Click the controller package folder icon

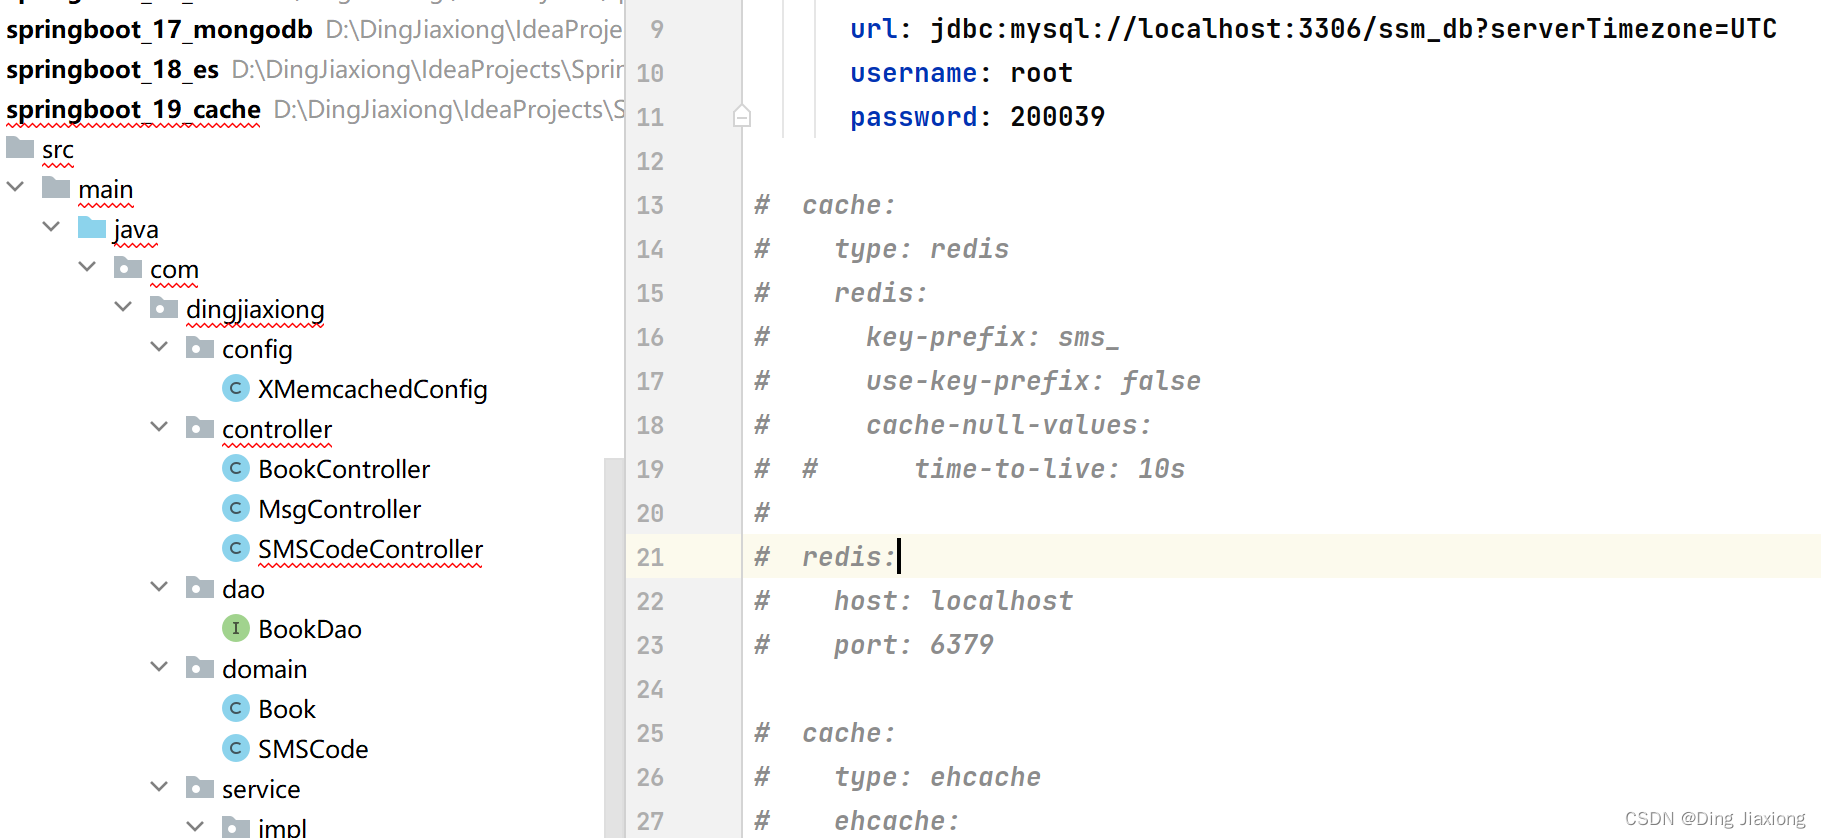click(200, 428)
